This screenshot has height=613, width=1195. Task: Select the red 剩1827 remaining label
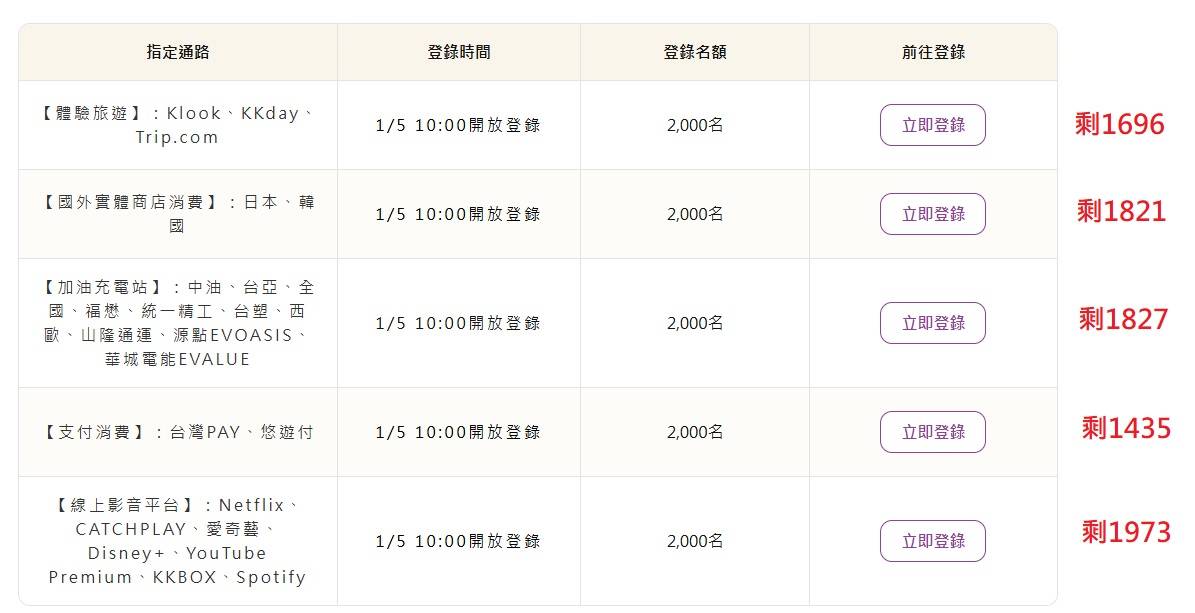click(x=1123, y=320)
